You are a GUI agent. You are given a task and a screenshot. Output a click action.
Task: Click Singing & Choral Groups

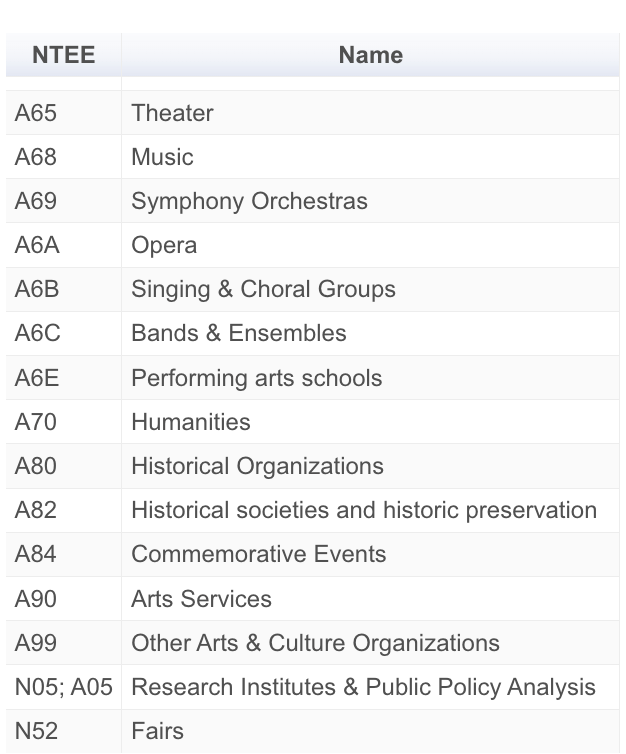(x=263, y=289)
